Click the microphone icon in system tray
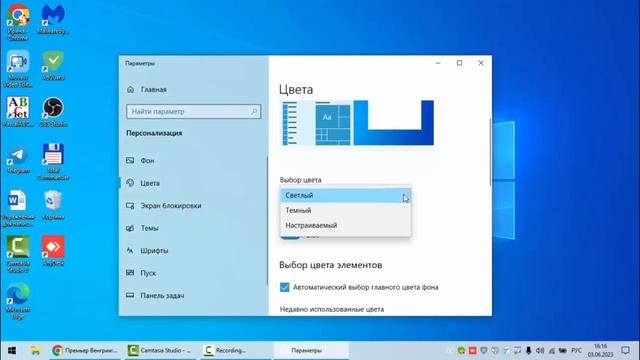 pos(528,351)
